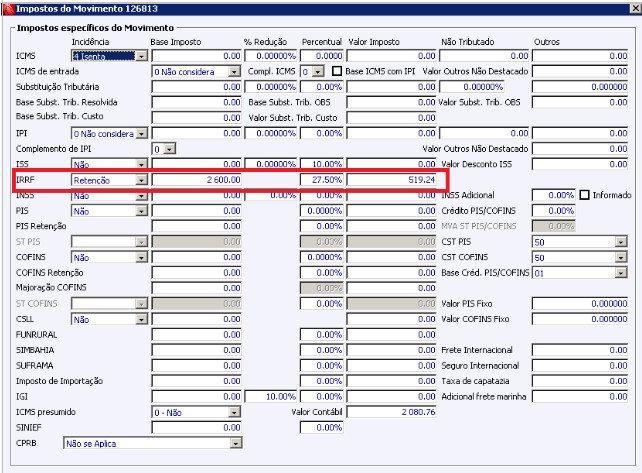Click Valor PIS Fixo field
The width and height of the screenshot is (642, 473).
(x=580, y=303)
